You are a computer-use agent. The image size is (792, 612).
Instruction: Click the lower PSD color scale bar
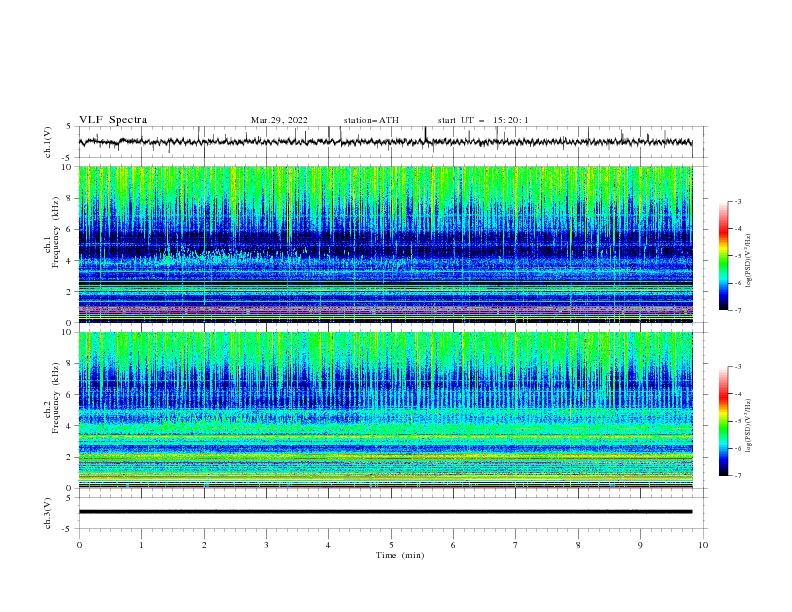(x=723, y=421)
